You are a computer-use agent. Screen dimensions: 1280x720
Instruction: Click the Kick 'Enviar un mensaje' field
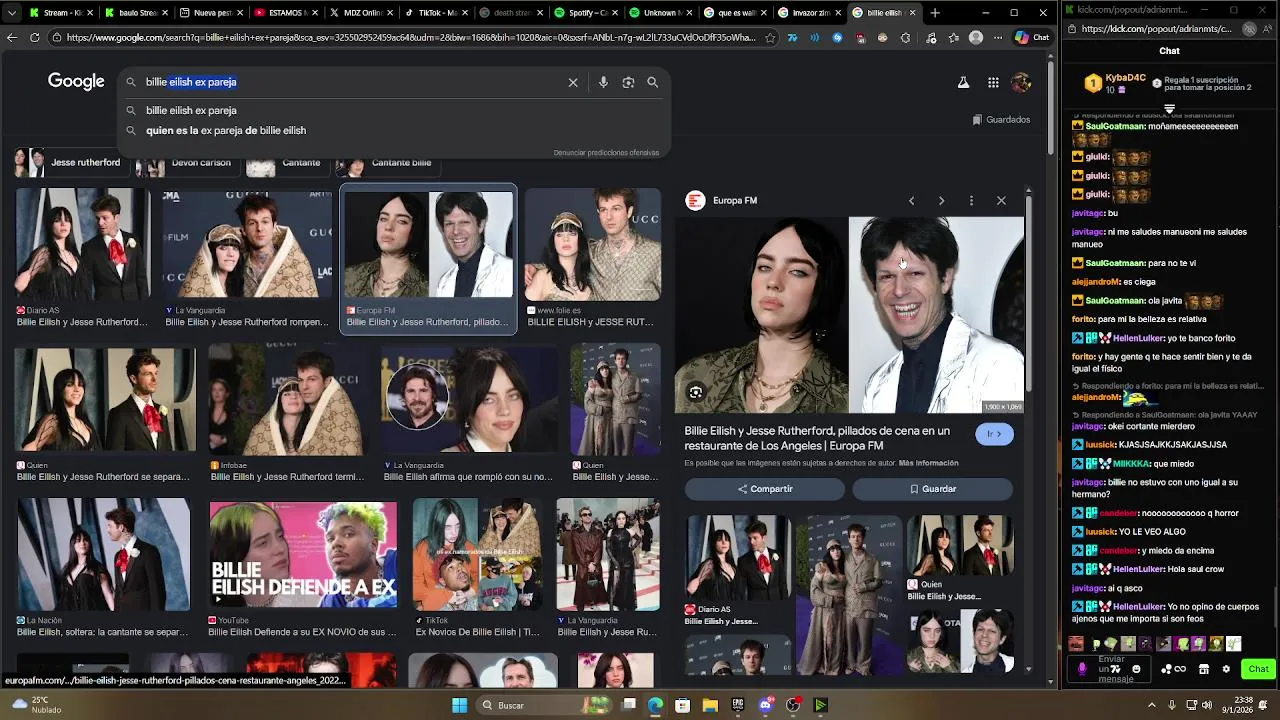pyautogui.click(x=1111, y=669)
